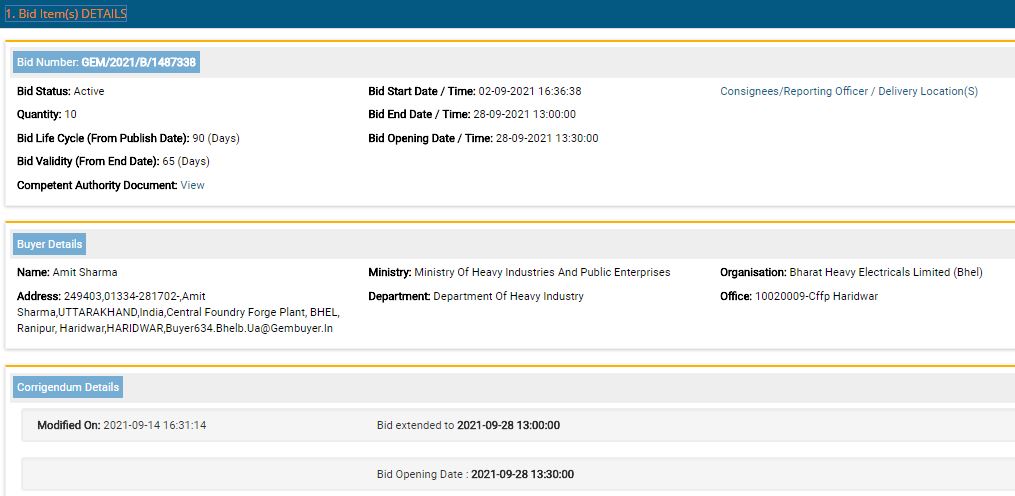The image size is (1015, 496).
Task: Click the Bid Number GEM/2021/B/1487338 label
Action: coord(106,62)
